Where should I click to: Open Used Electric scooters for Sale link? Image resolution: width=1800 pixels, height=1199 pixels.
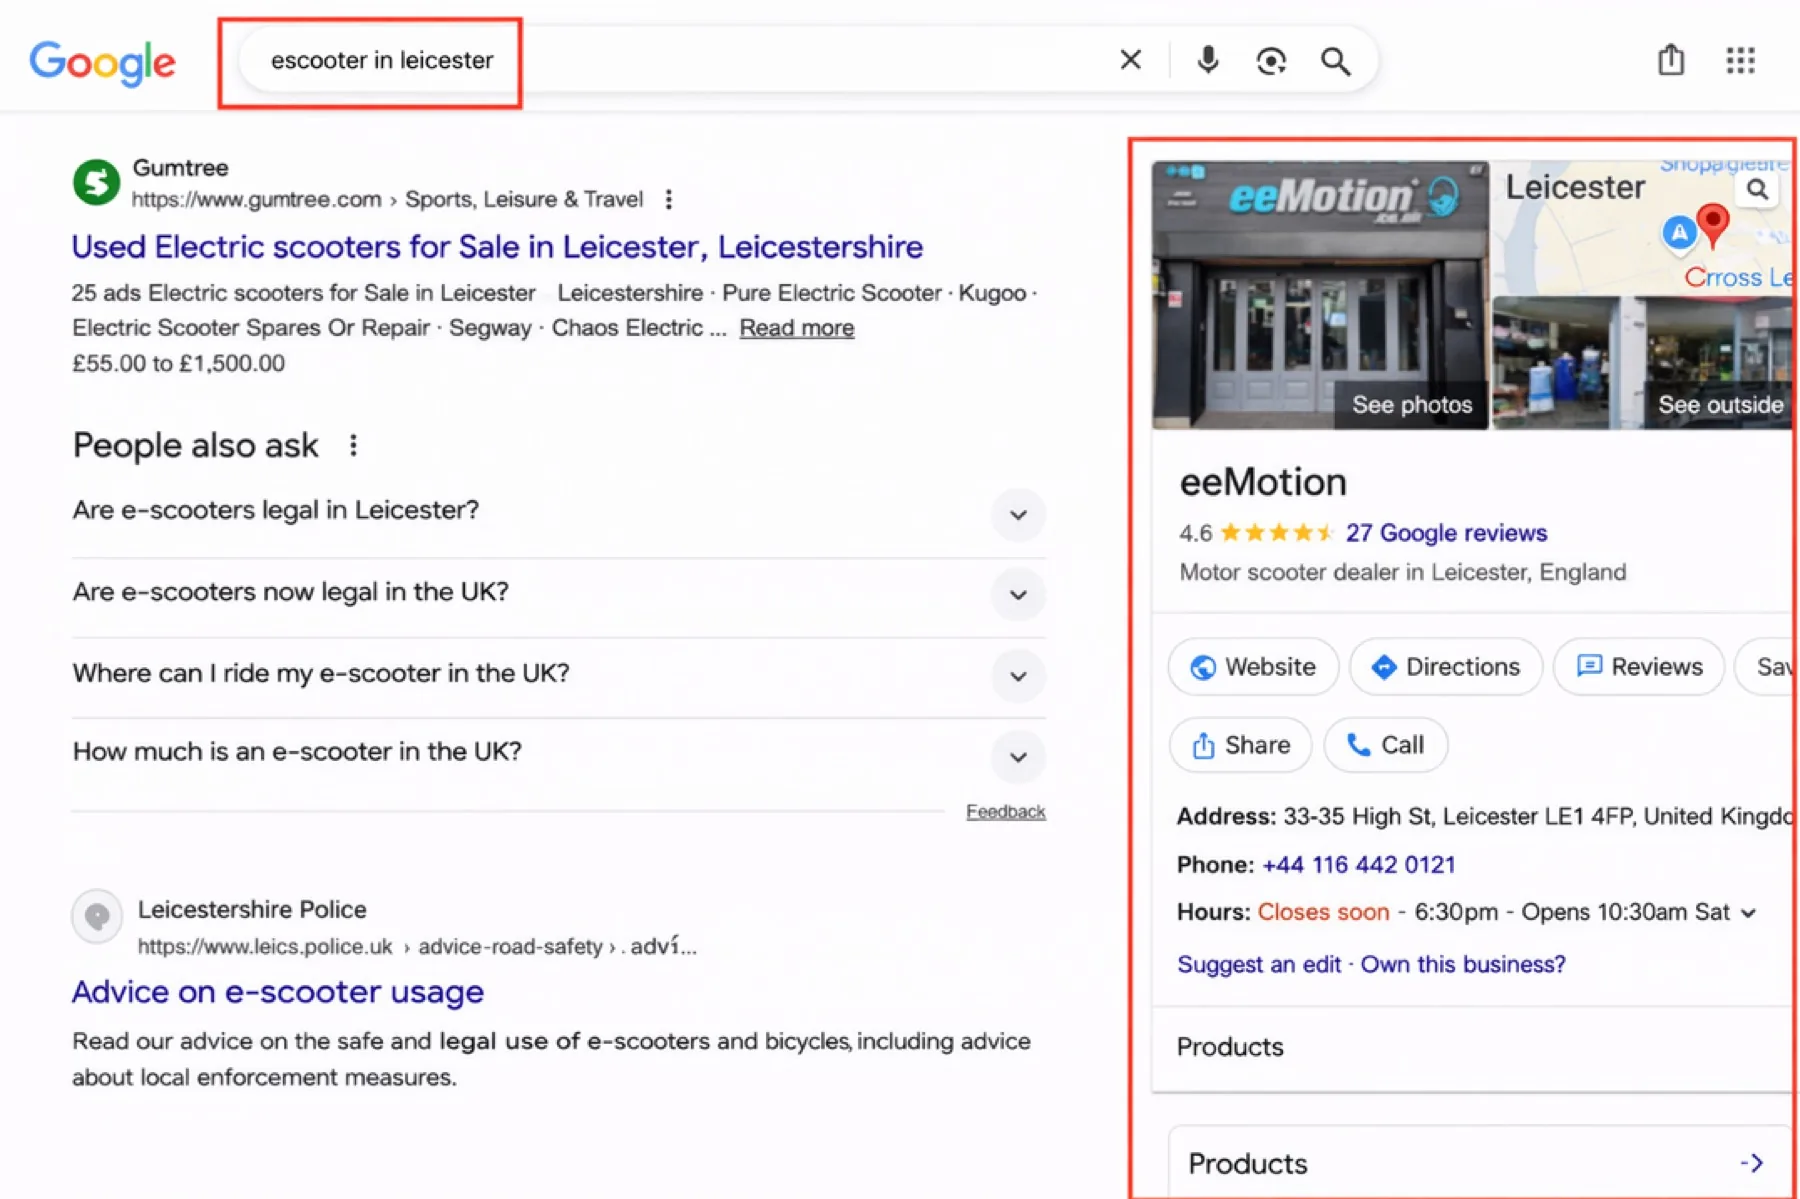(497, 246)
